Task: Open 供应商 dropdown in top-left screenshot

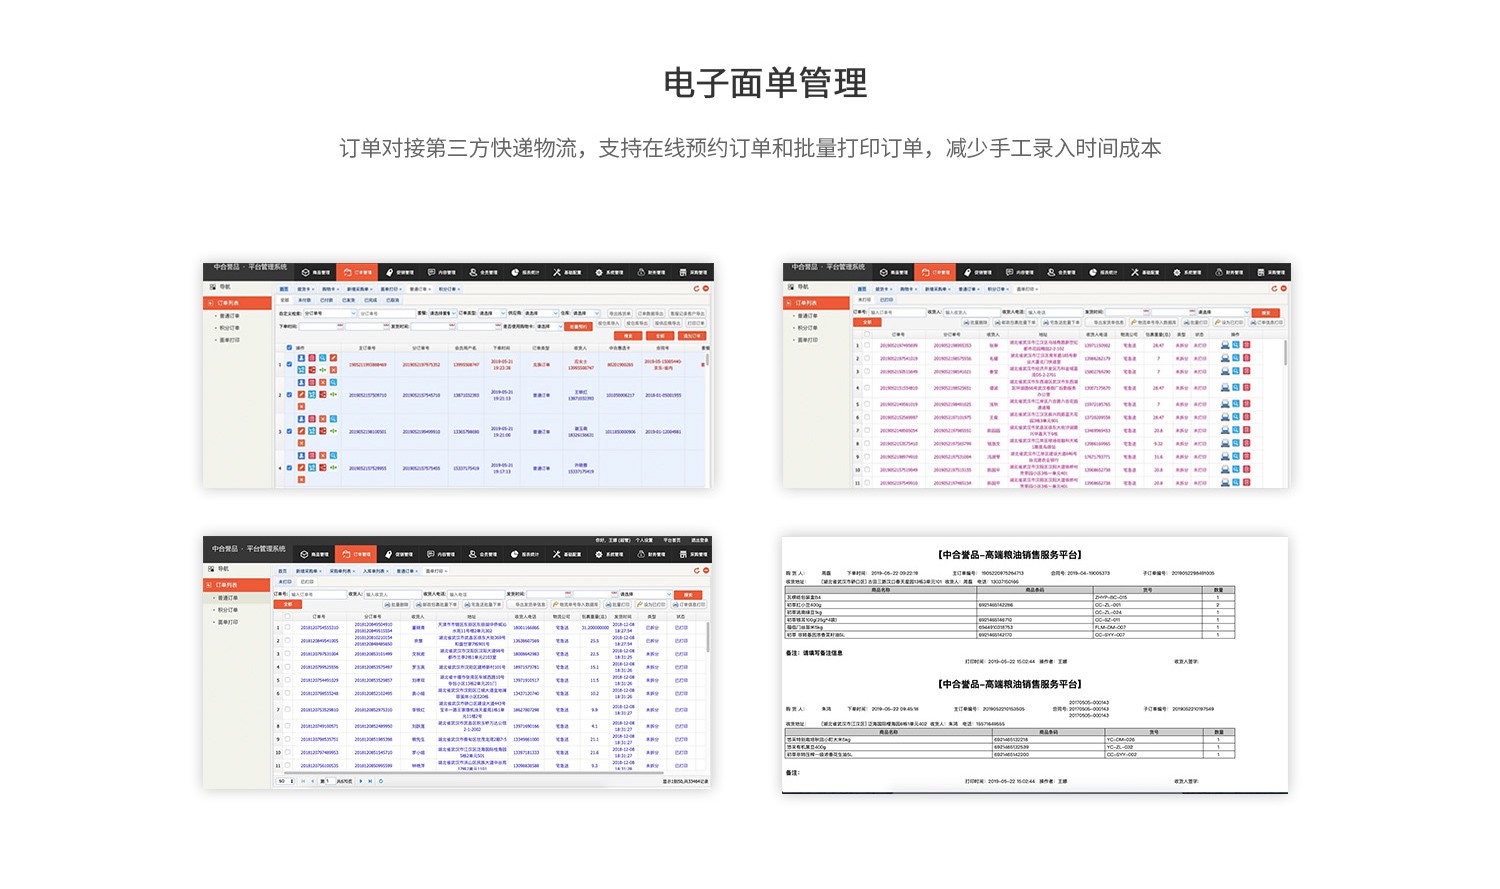Action: pyautogui.click(x=541, y=313)
